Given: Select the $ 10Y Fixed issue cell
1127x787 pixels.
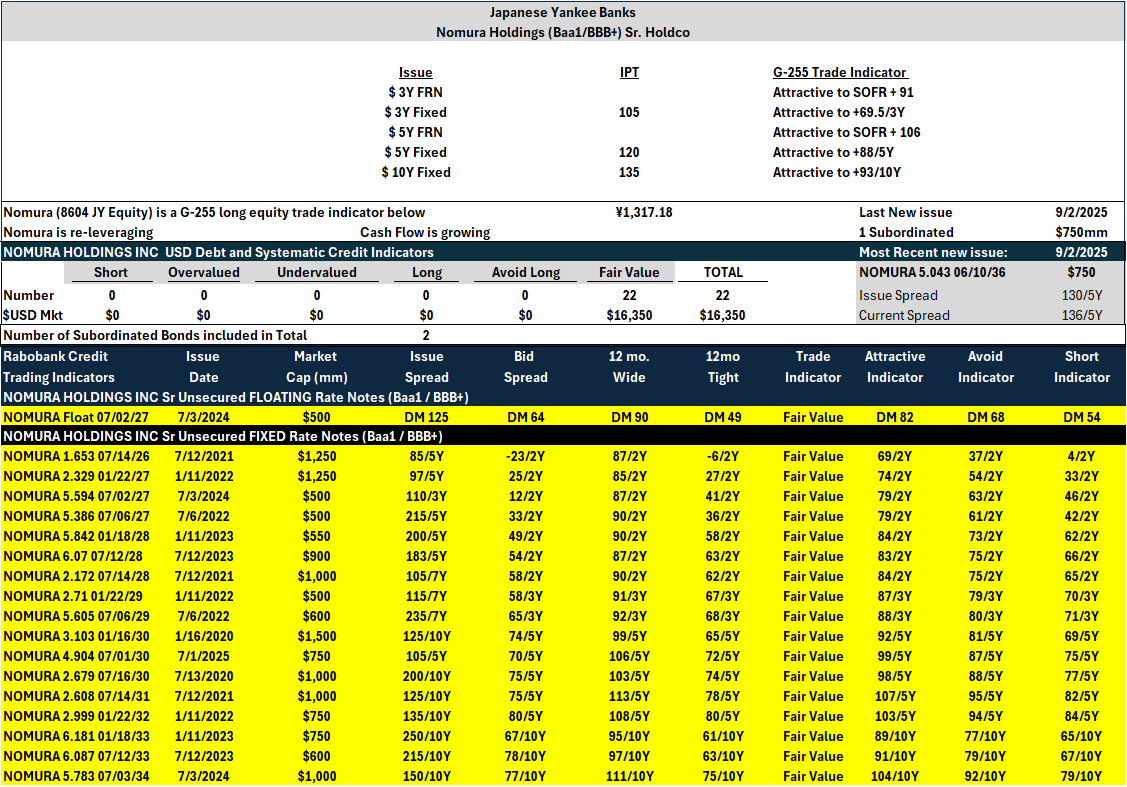Looking at the screenshot, I should pyautogui.click(x=415, y=172).
